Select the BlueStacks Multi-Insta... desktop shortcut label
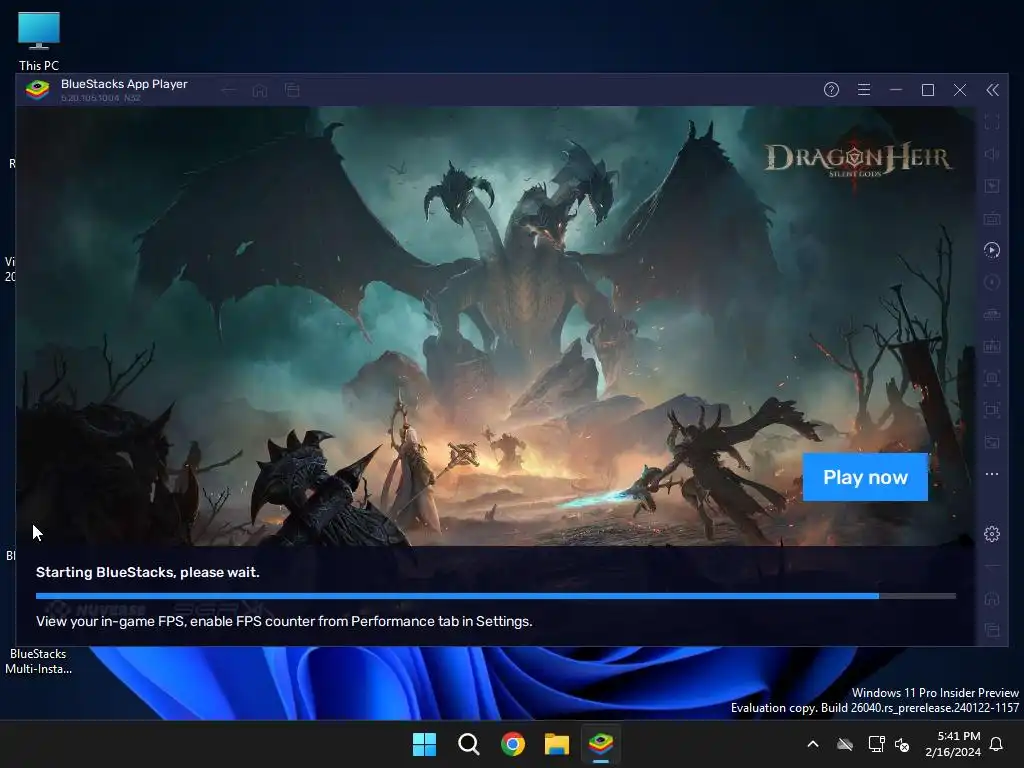 [39, 662]
